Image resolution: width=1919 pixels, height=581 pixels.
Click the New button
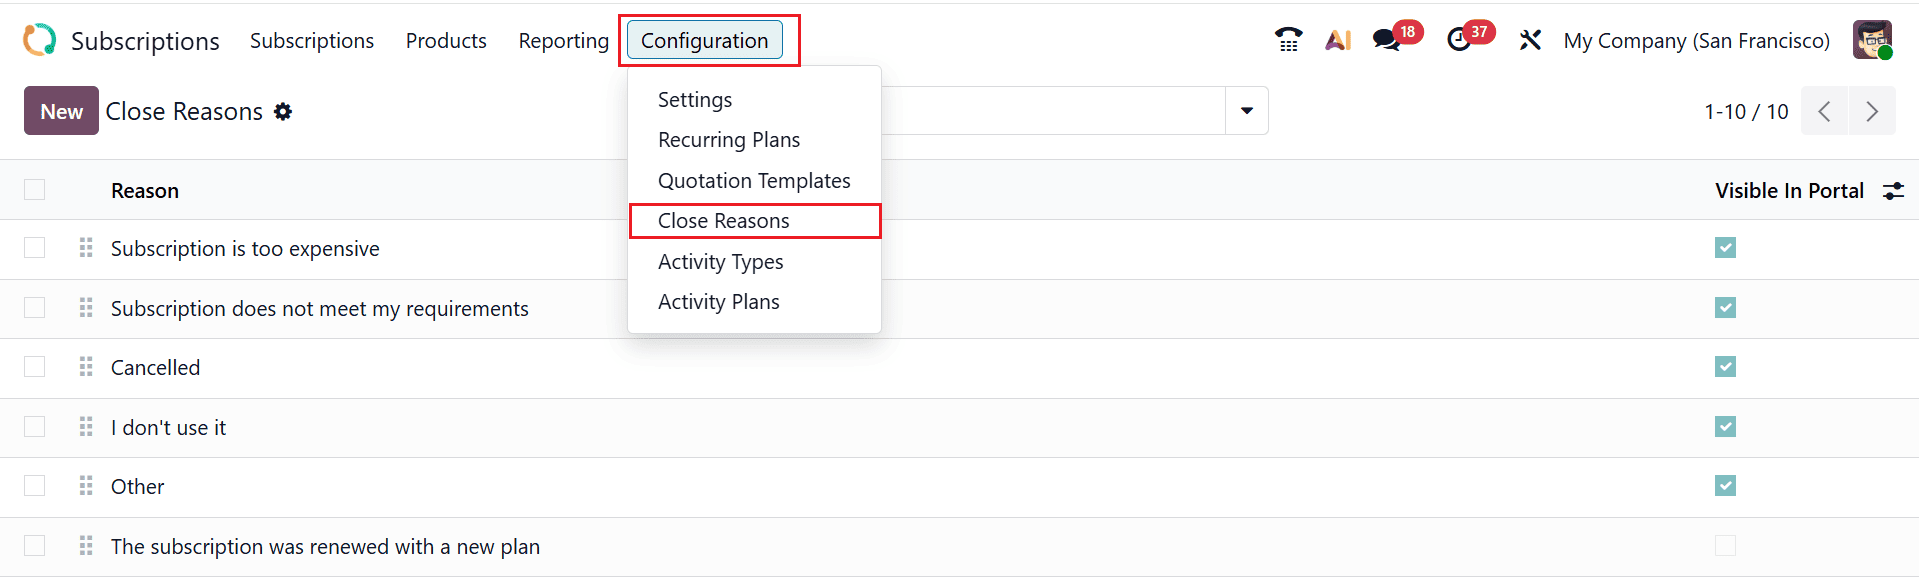point(60,110)
